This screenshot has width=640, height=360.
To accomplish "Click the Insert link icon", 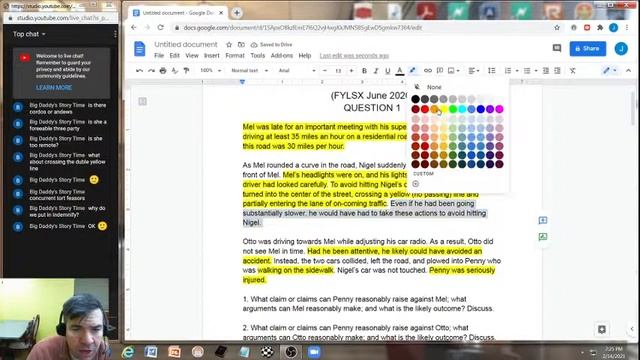I will click(x=427, y=71).
